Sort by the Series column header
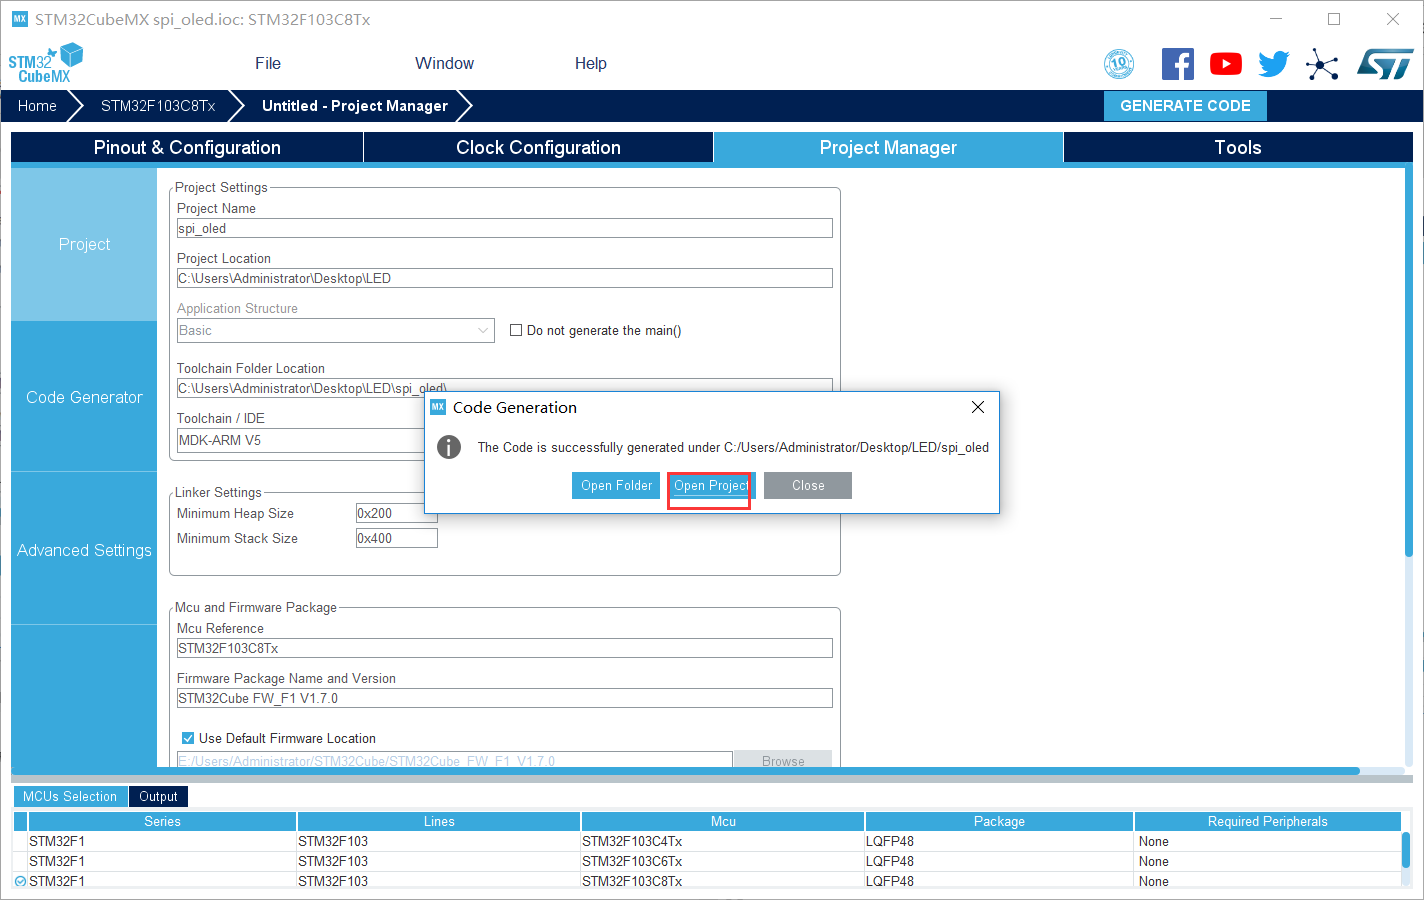Screen dimensions: 1424x900 point(163,821)
